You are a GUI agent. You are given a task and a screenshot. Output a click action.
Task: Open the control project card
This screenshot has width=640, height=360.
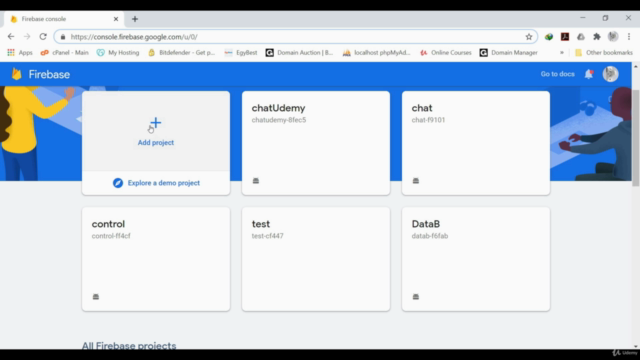tap(156, 259)
